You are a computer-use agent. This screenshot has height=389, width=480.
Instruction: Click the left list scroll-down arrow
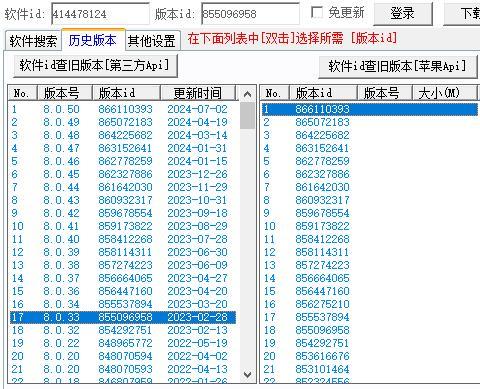(x=247, y=374)
